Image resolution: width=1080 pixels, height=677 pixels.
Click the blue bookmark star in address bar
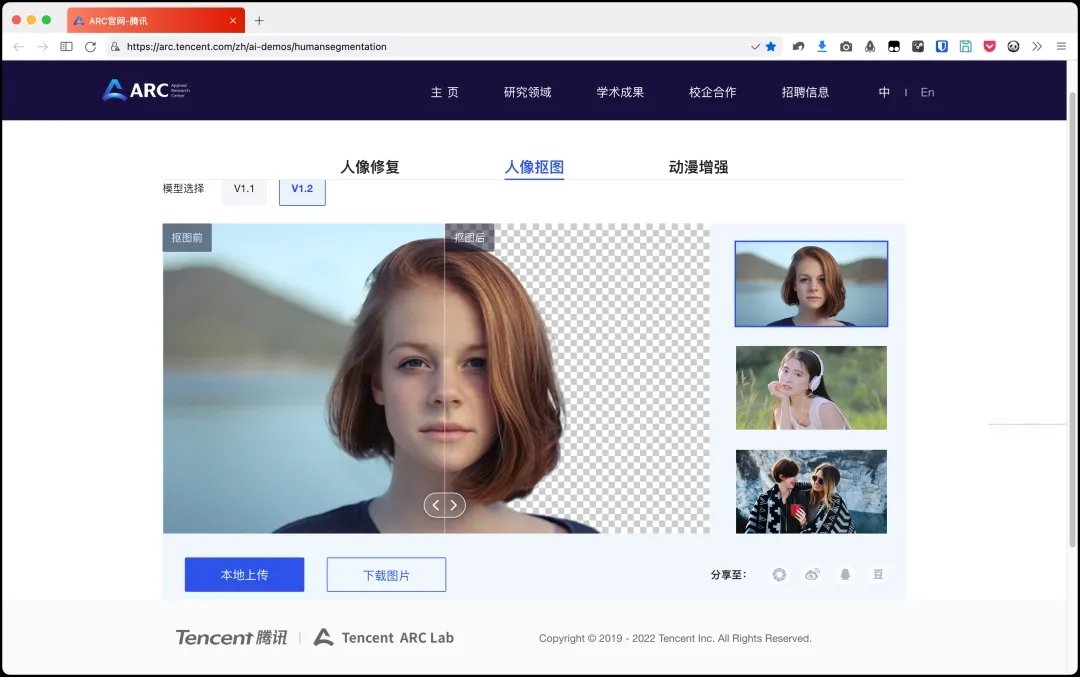(770, 46)
